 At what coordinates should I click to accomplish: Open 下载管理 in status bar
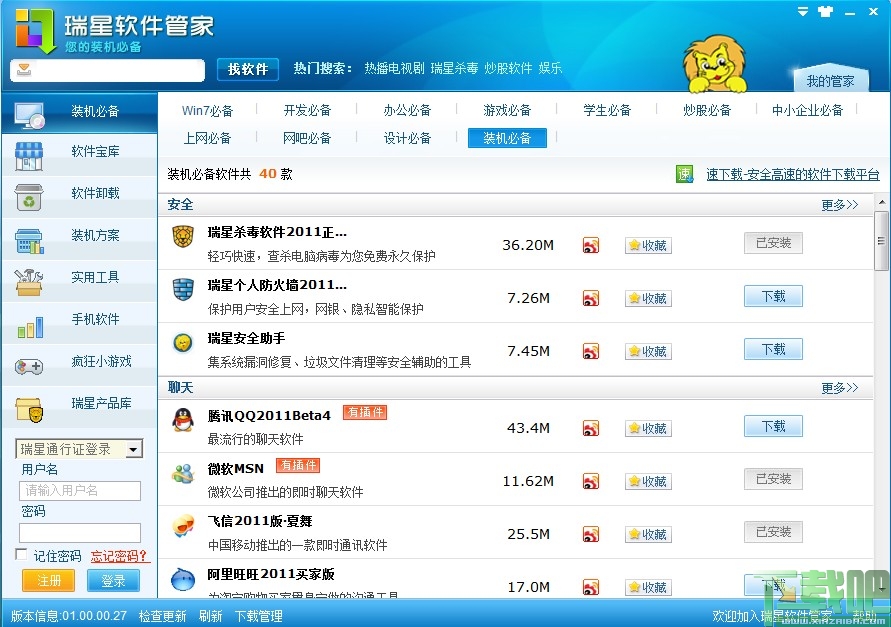pyautogui.click(x=259, y=616)
